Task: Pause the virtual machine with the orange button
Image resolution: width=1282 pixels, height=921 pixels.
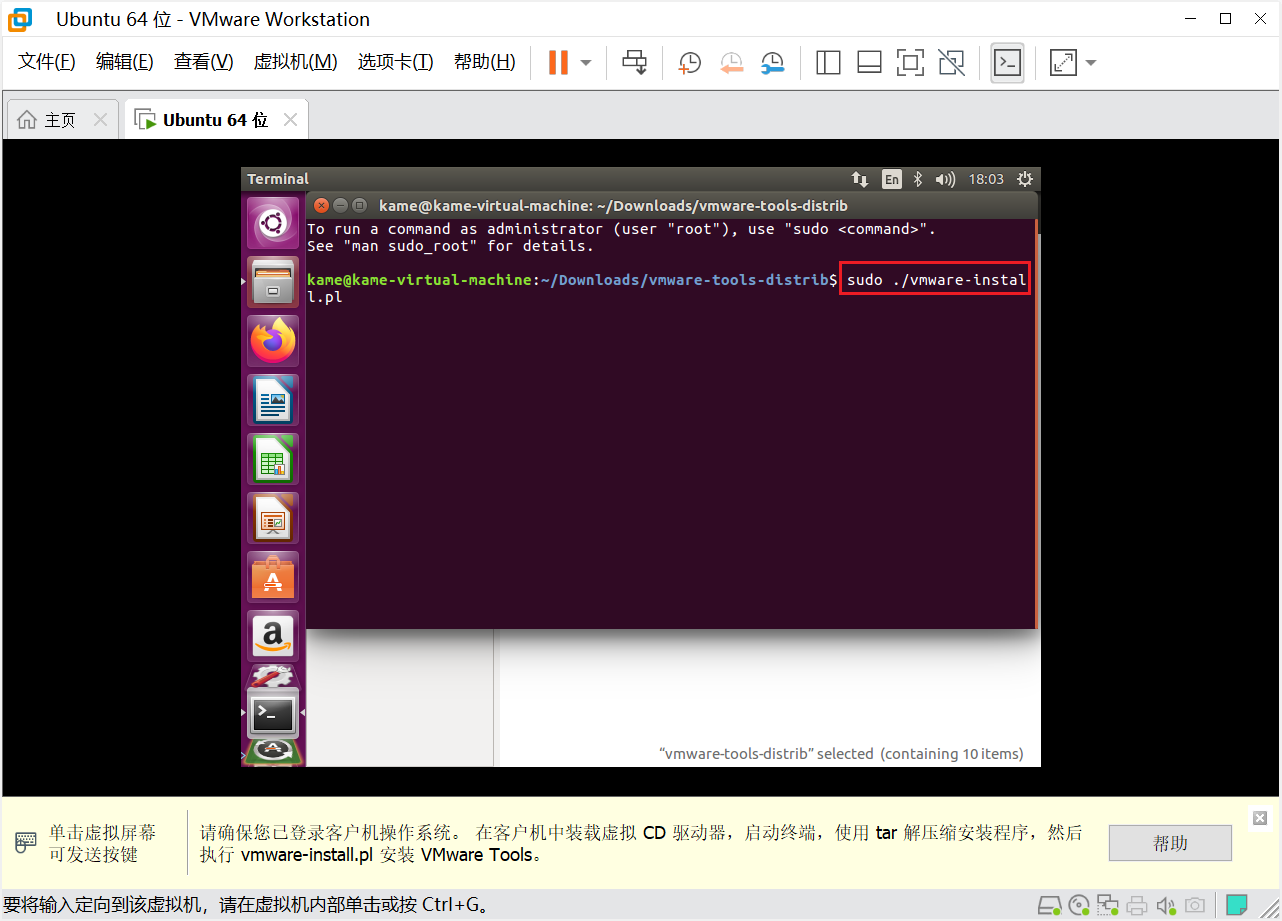Action: click(x=558, y=62)
